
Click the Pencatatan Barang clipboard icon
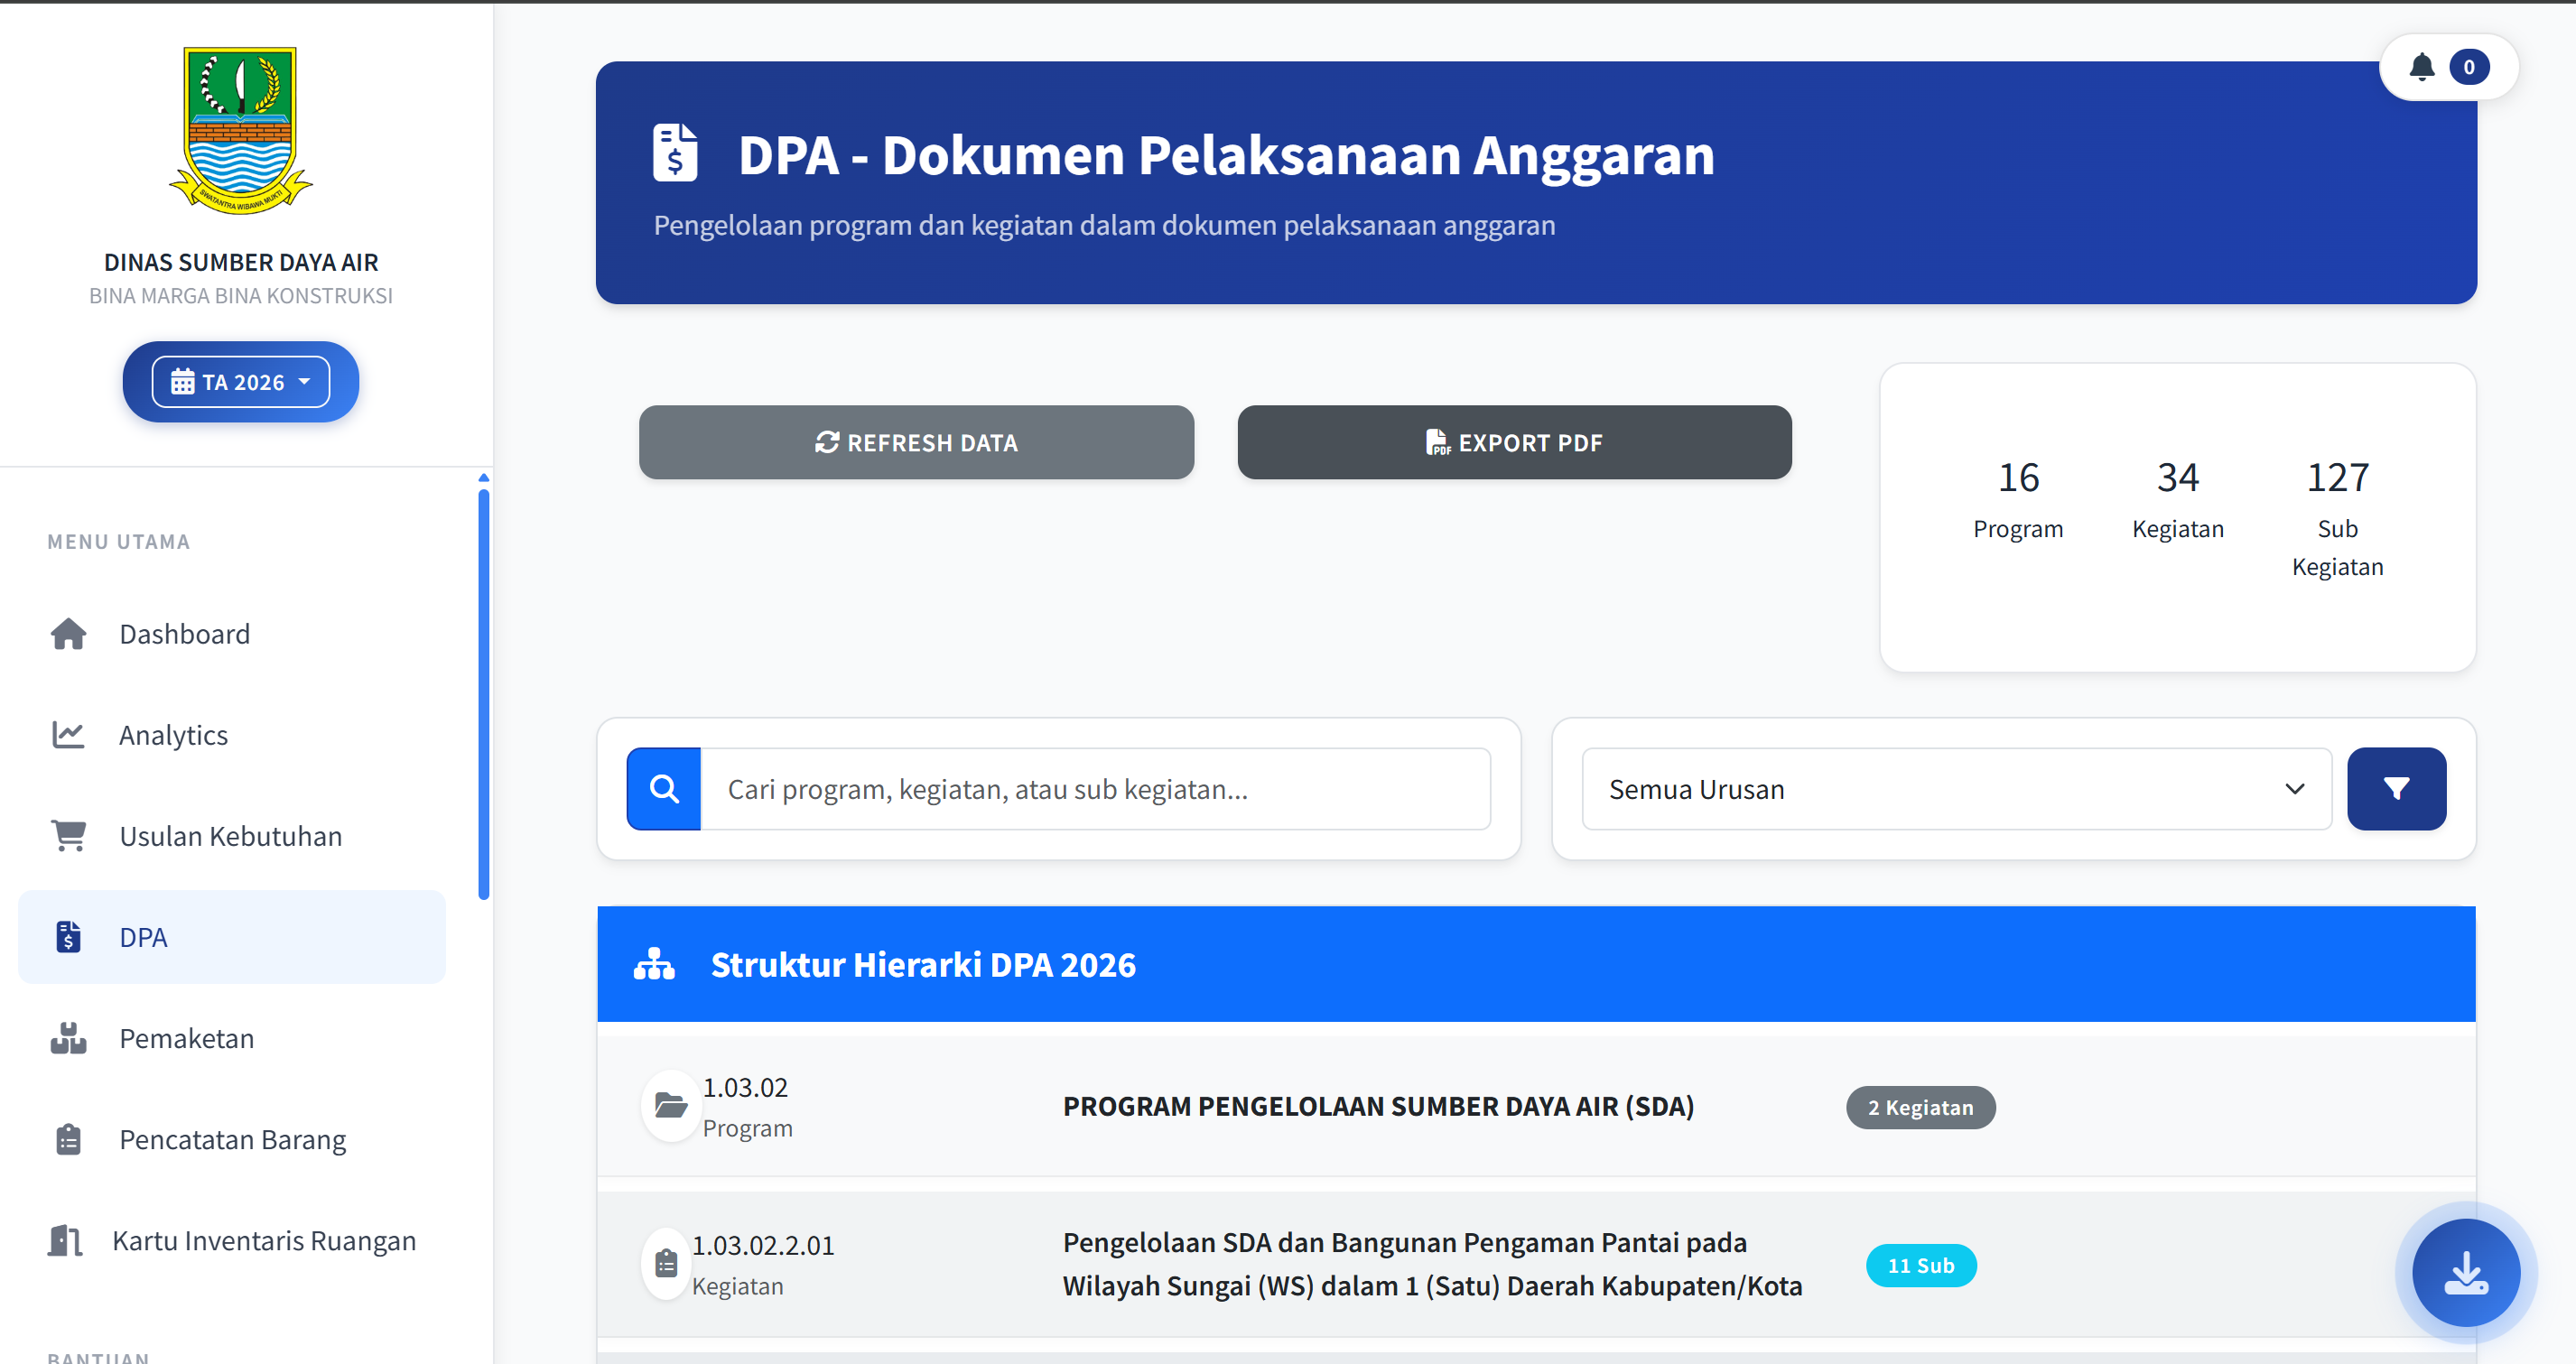67,1139
